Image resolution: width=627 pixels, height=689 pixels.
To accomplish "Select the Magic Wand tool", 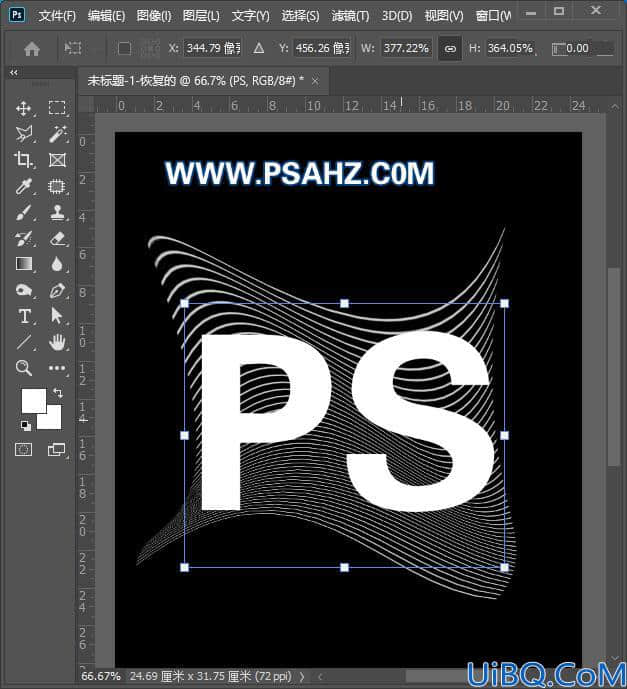I will pos(57,134).
